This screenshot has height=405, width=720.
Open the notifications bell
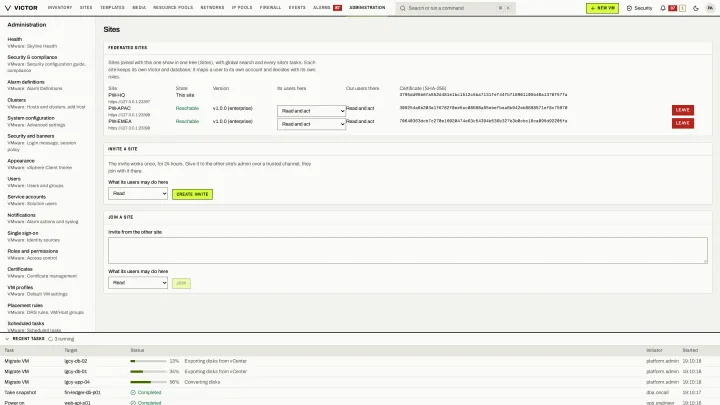point(663,8)
